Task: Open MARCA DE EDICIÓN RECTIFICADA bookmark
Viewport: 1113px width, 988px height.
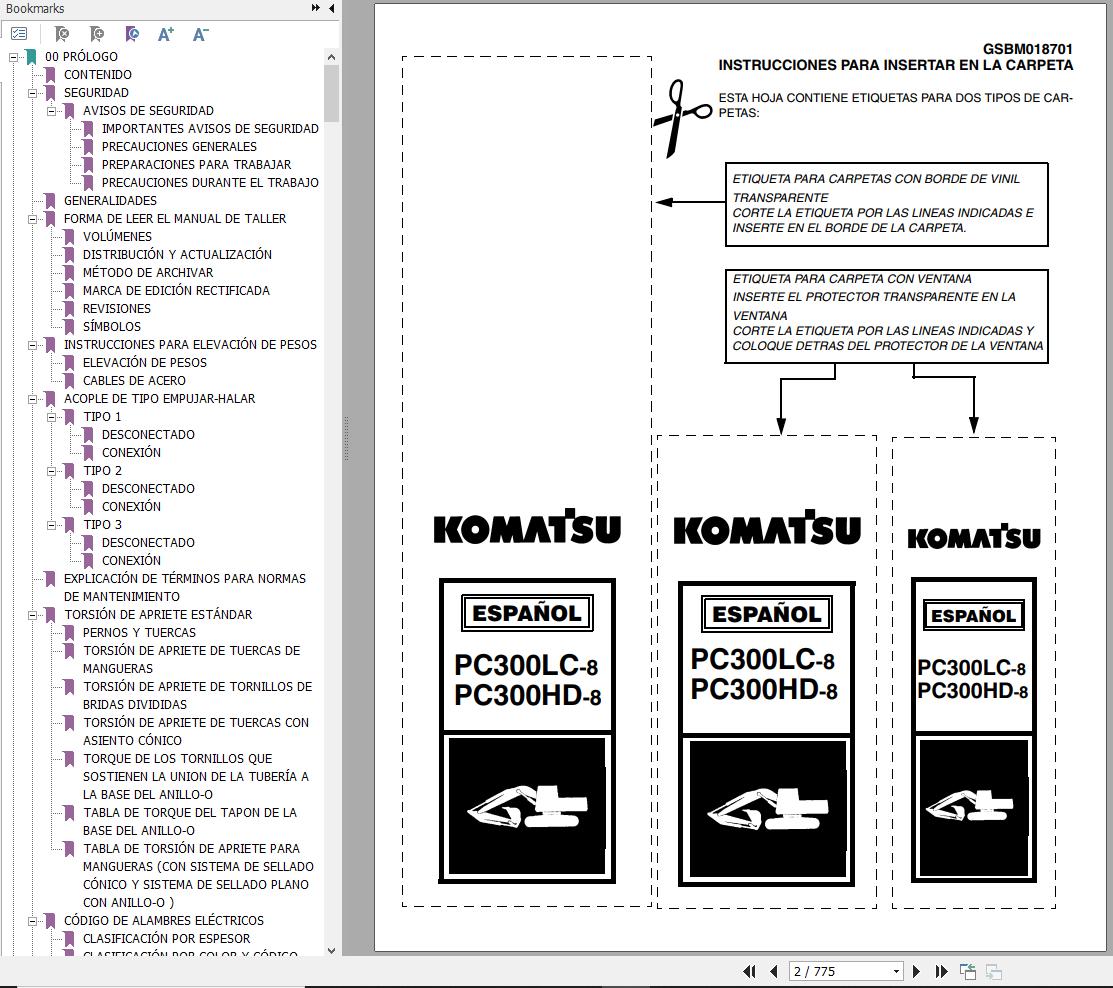Action: pos(176,290)
